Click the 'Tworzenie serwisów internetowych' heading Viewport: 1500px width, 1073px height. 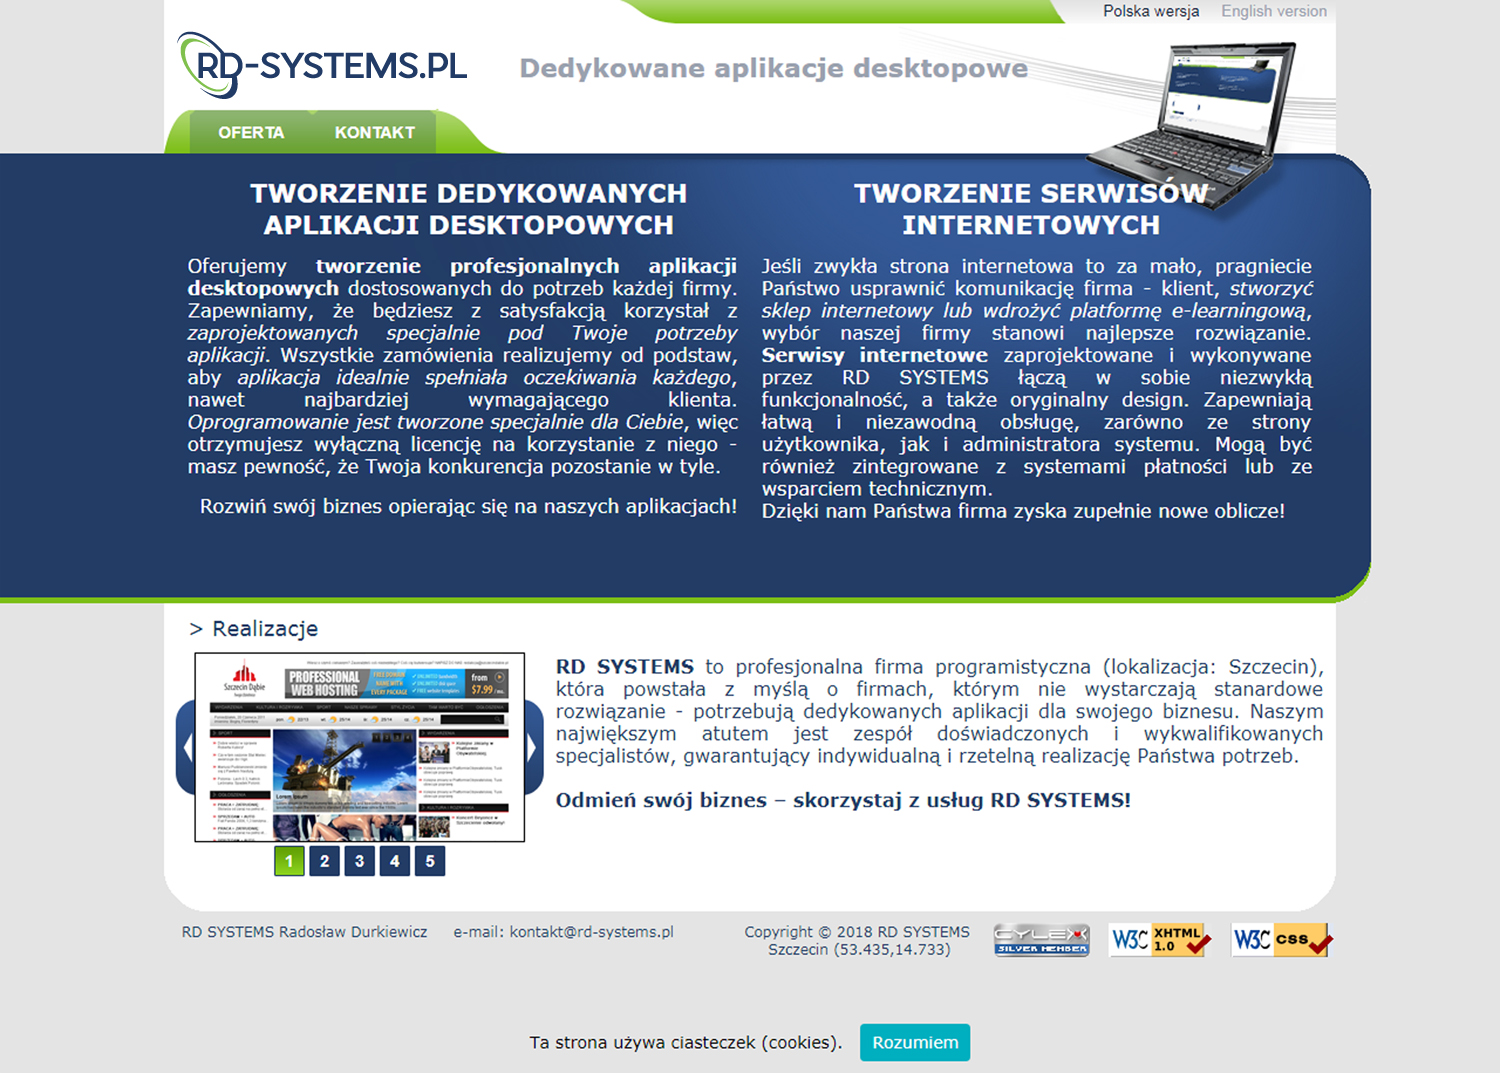point(1031,209)
